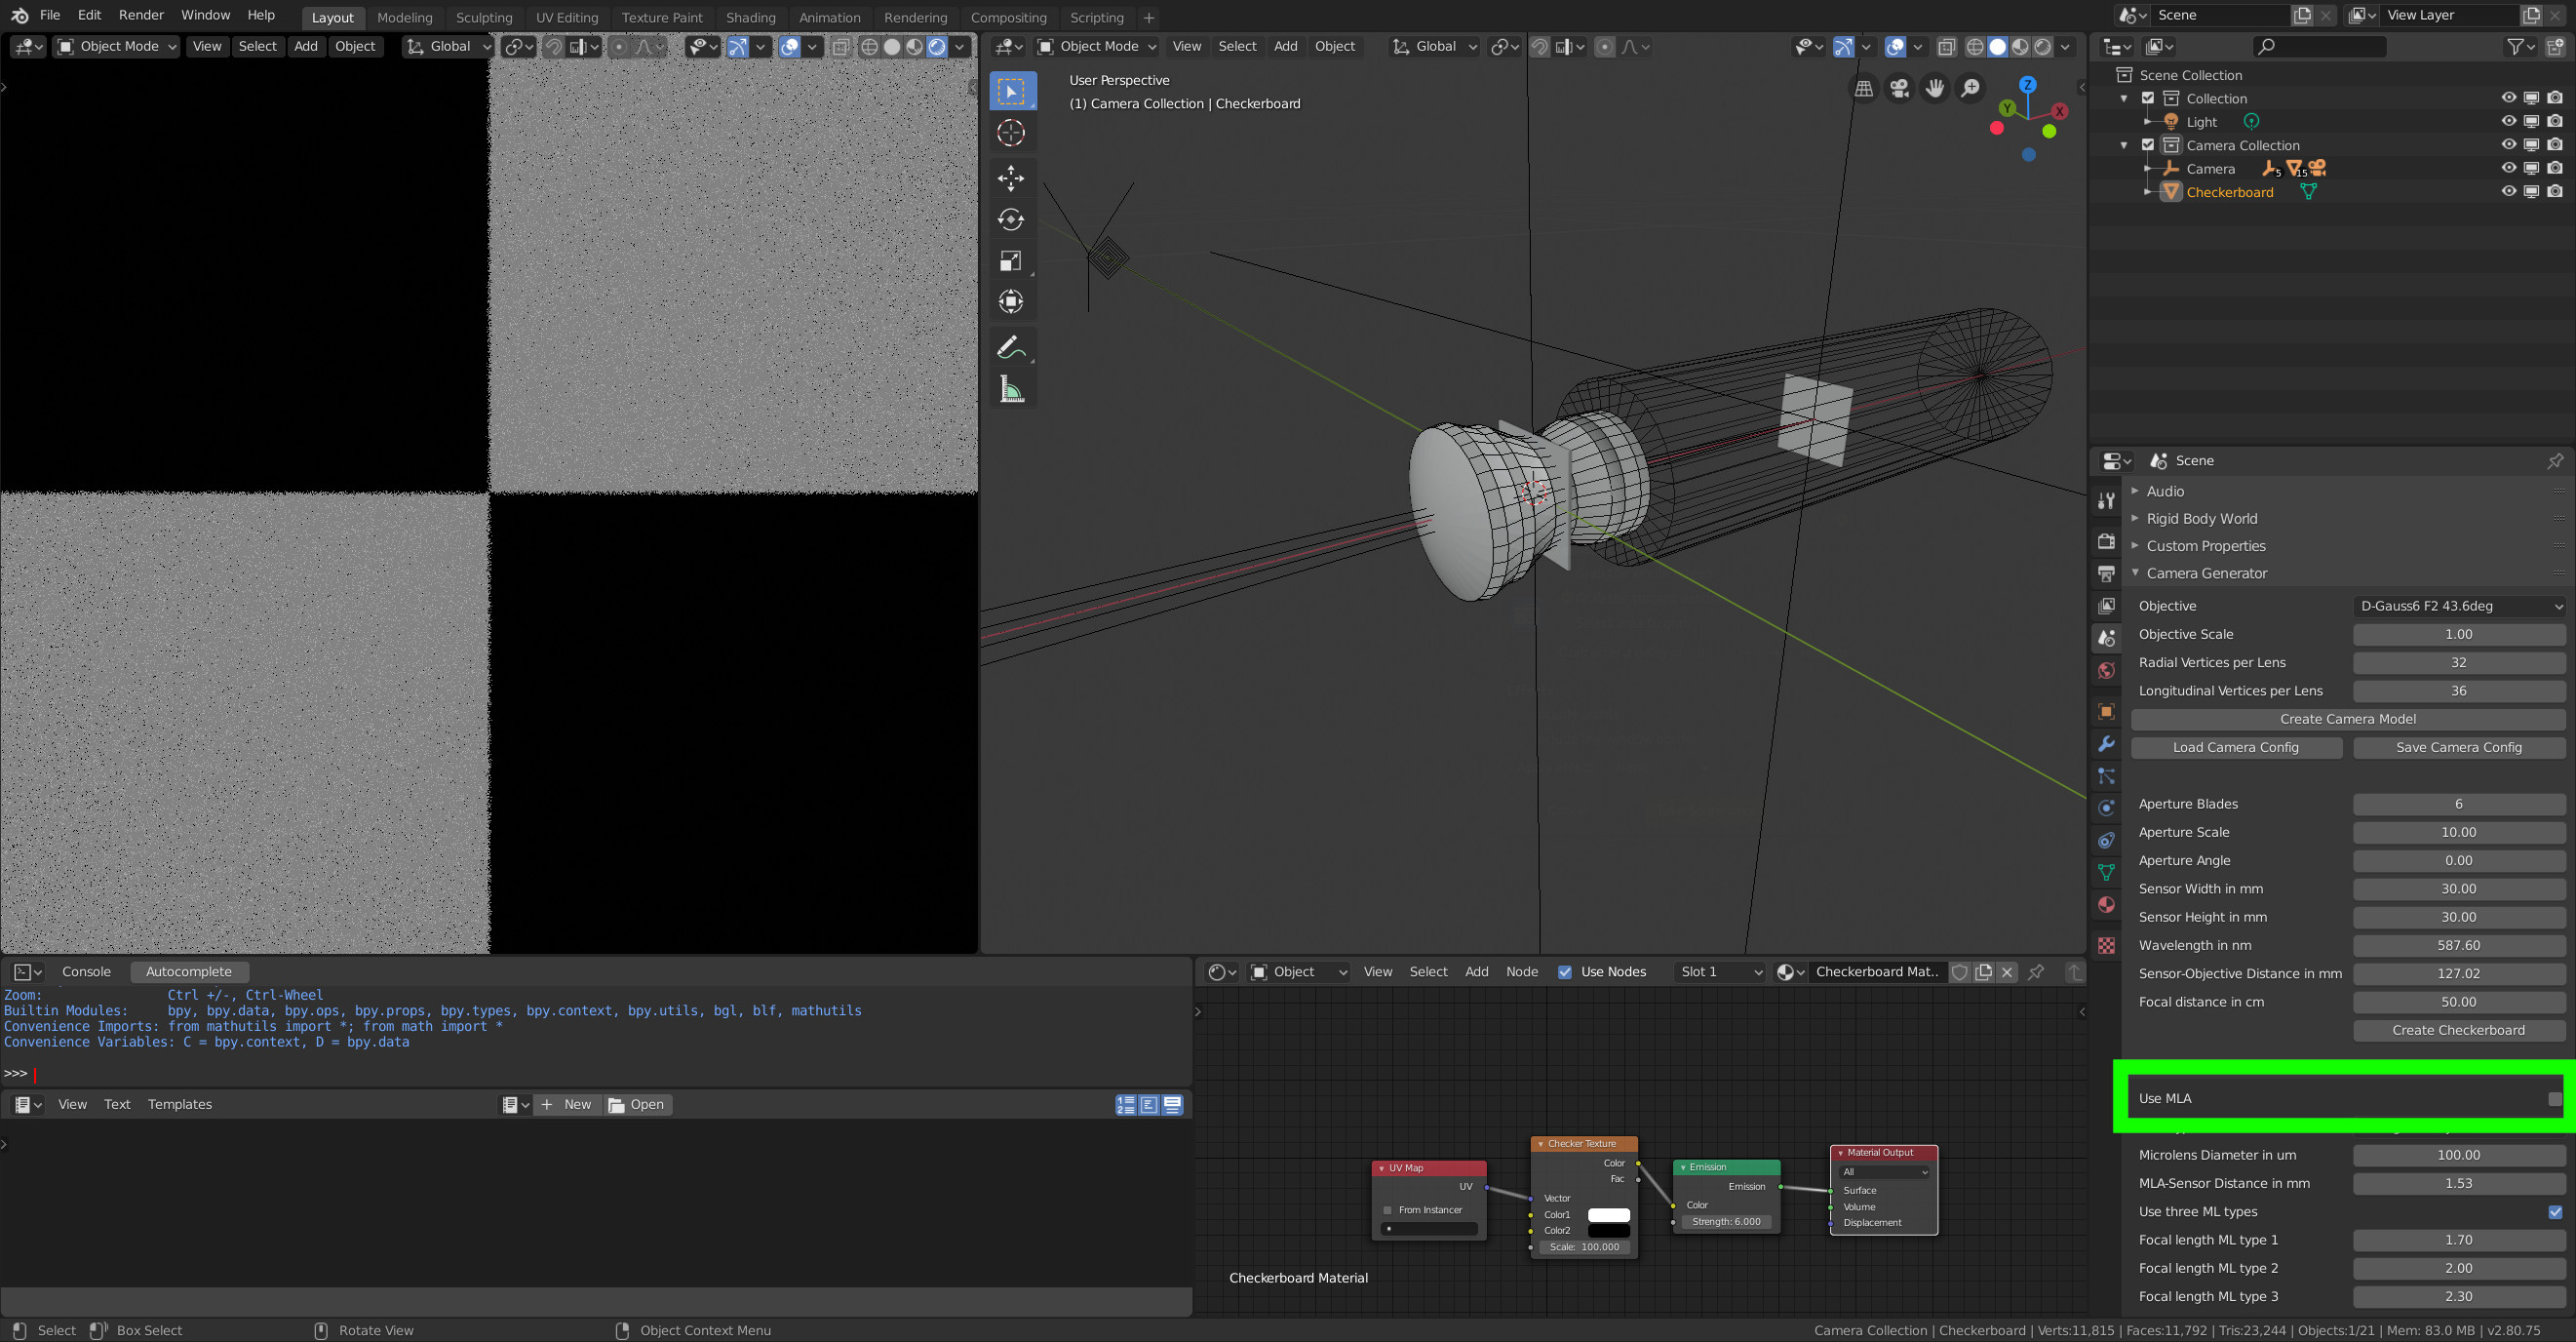Open the Render menu

tap(141, 15)
